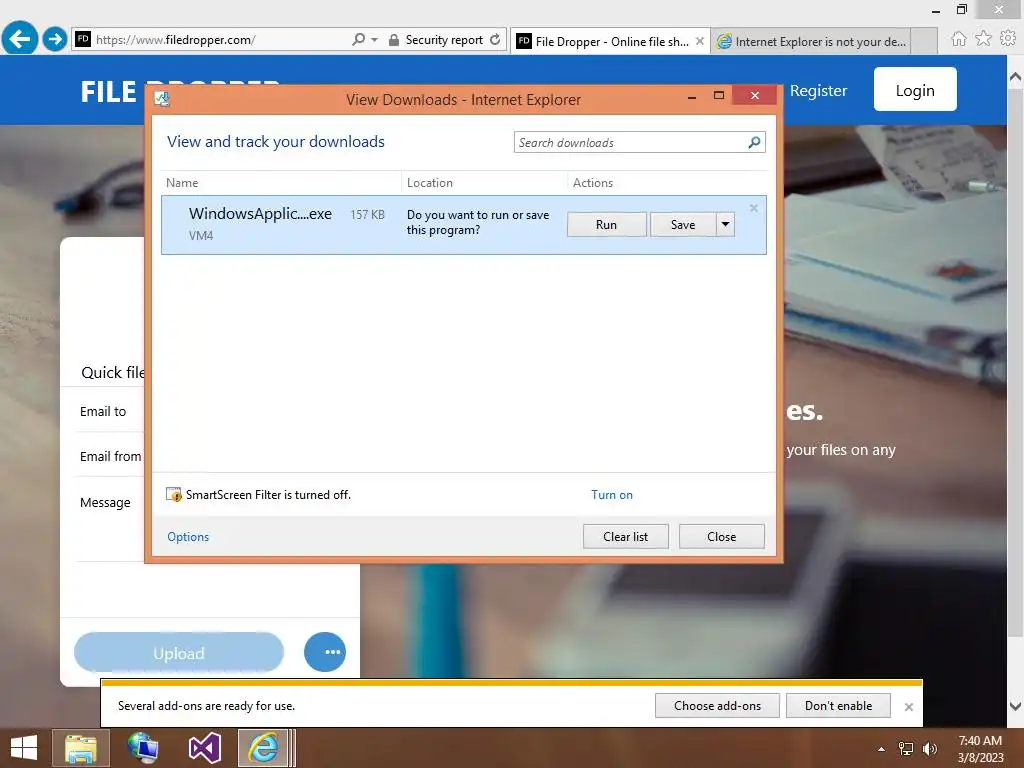Select the WindowsApplic....exe file name
1024x768 pixels.
pos(260,214)
